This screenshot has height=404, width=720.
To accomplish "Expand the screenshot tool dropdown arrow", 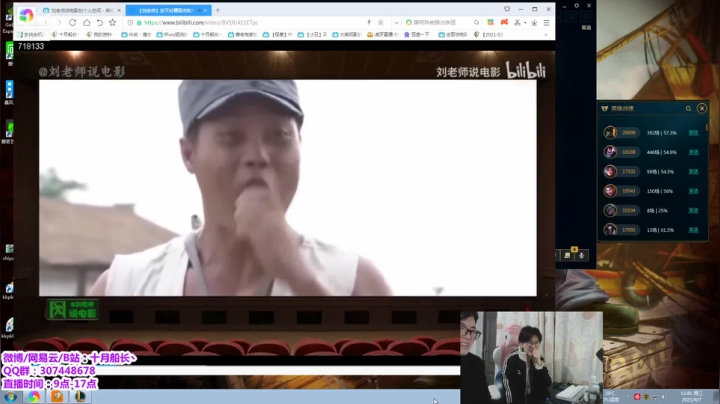I will 525,22.
